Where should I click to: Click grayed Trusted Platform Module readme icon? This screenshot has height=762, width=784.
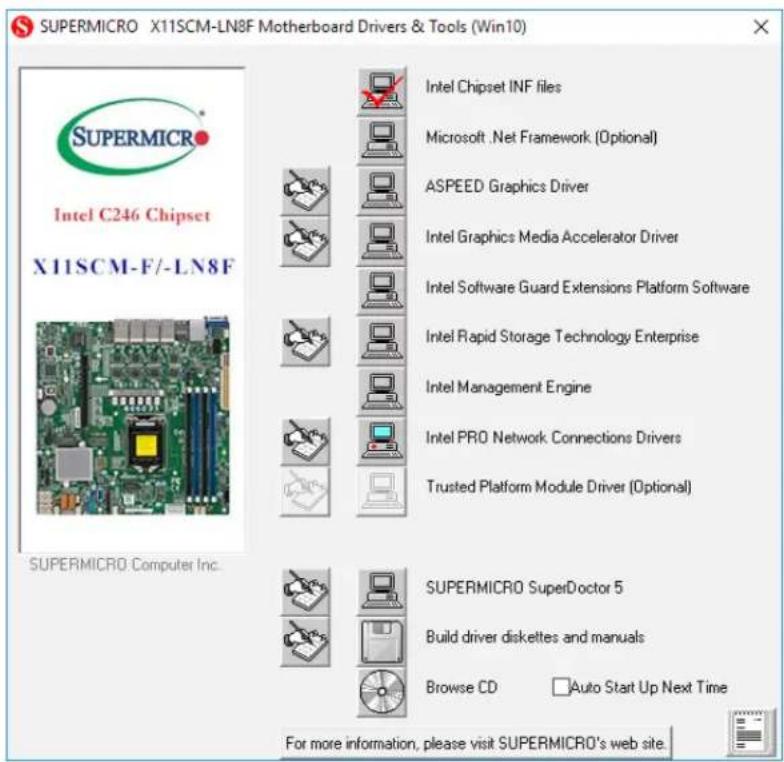coord(305,492)
